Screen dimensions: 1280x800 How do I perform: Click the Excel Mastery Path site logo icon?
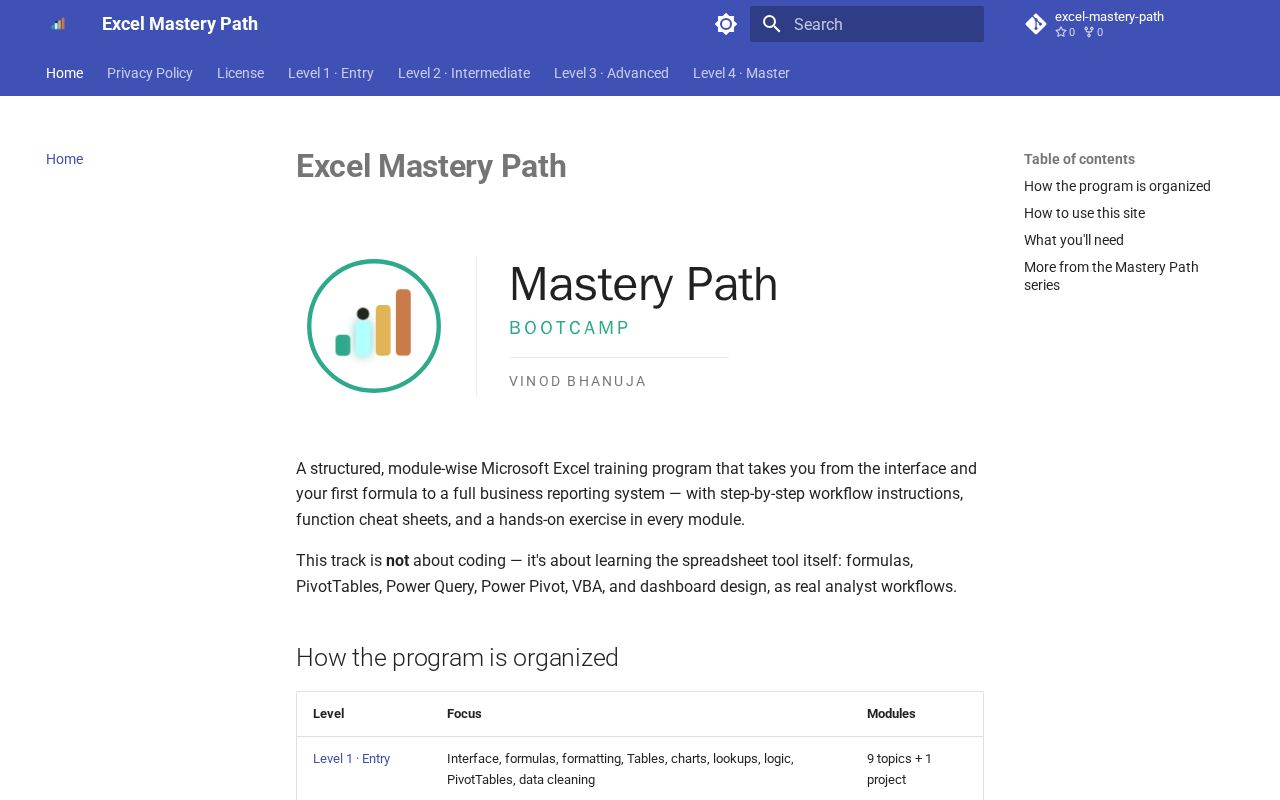point(58,24)
